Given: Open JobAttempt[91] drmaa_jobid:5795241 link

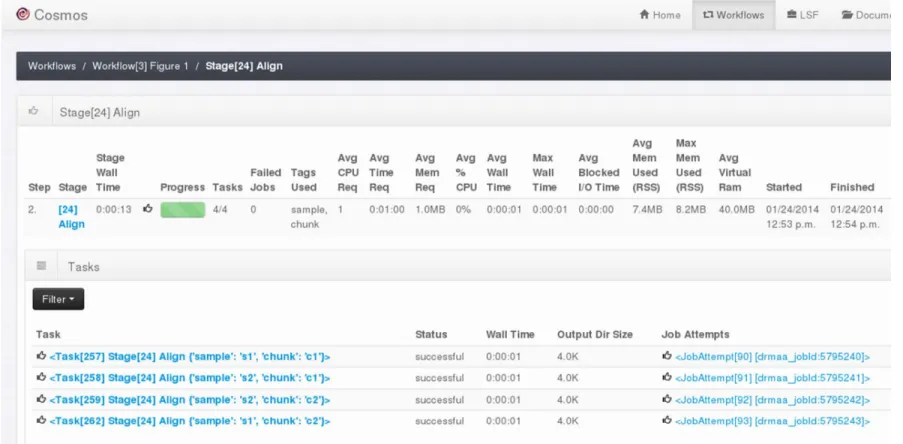Looking at the screenshot, I should point(772,378).
